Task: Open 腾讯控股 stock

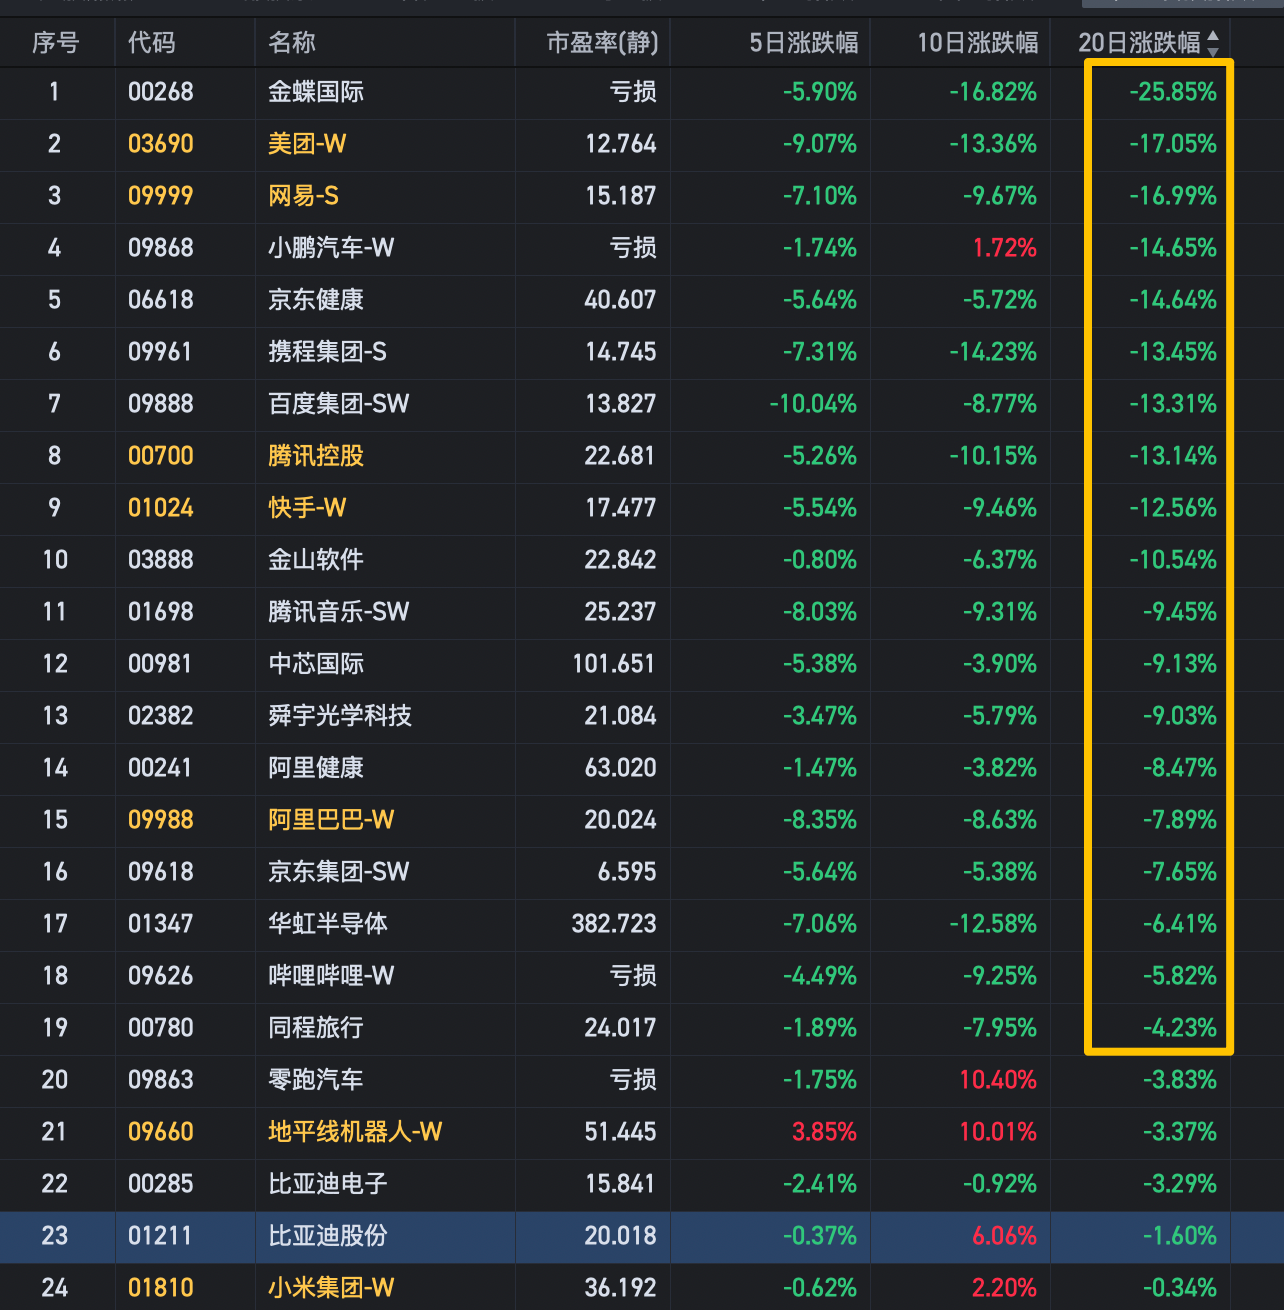Action: [x=316, y=456]
